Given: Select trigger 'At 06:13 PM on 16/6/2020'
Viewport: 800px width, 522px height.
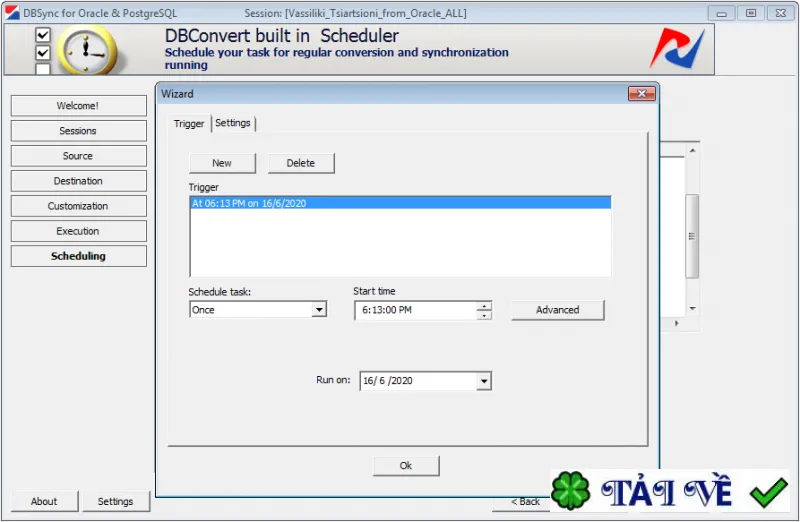Looking at the screenshot, I should (400, 203).
